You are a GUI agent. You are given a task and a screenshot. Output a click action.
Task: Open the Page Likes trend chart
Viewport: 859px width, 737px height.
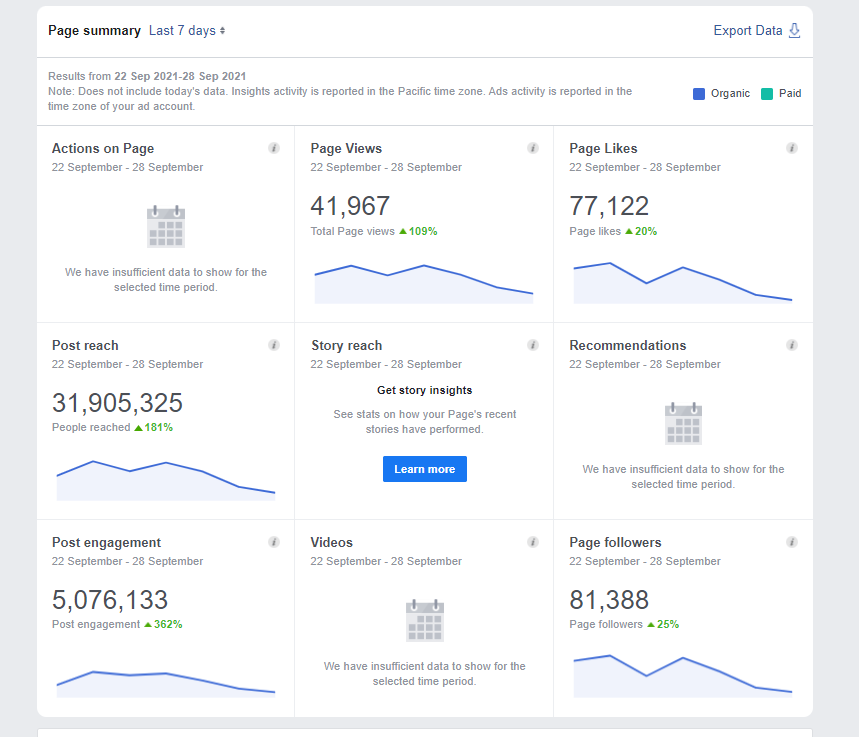pos(683,283)
